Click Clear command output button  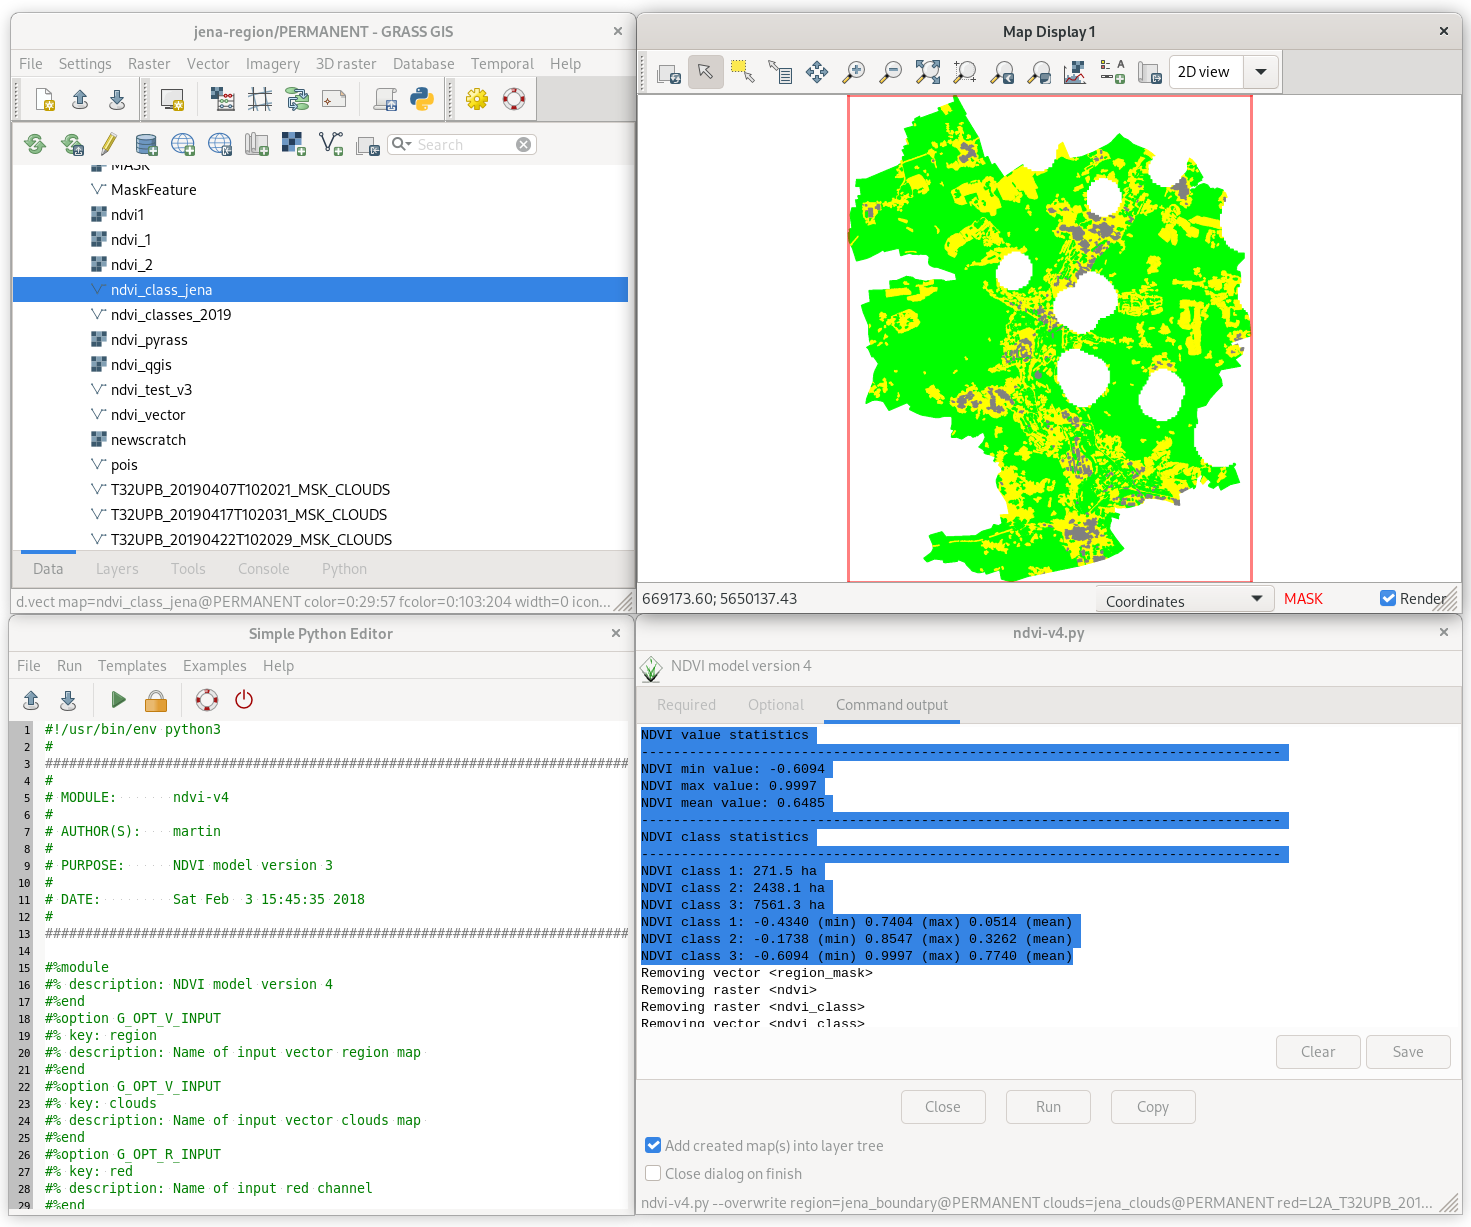(x=1318, y=1052)
